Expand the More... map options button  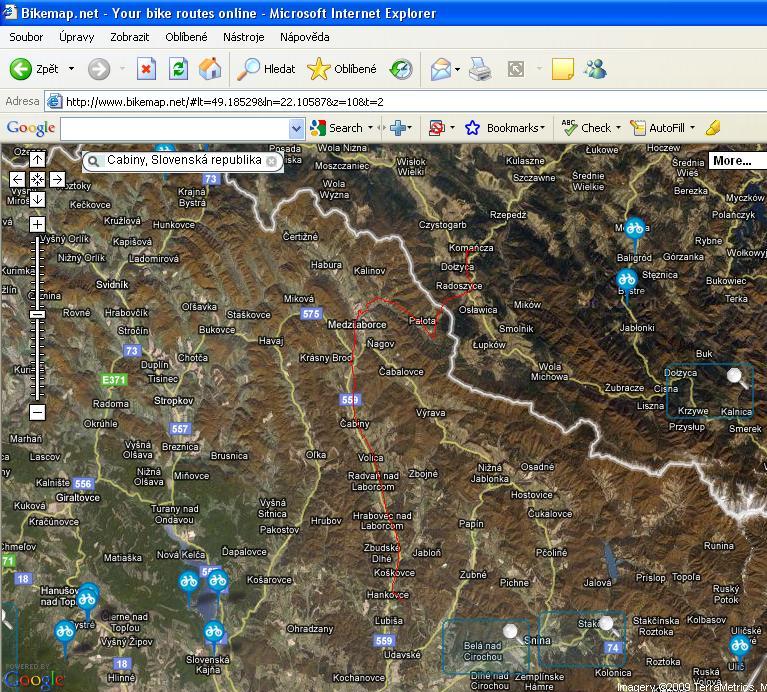click(733, 161)
